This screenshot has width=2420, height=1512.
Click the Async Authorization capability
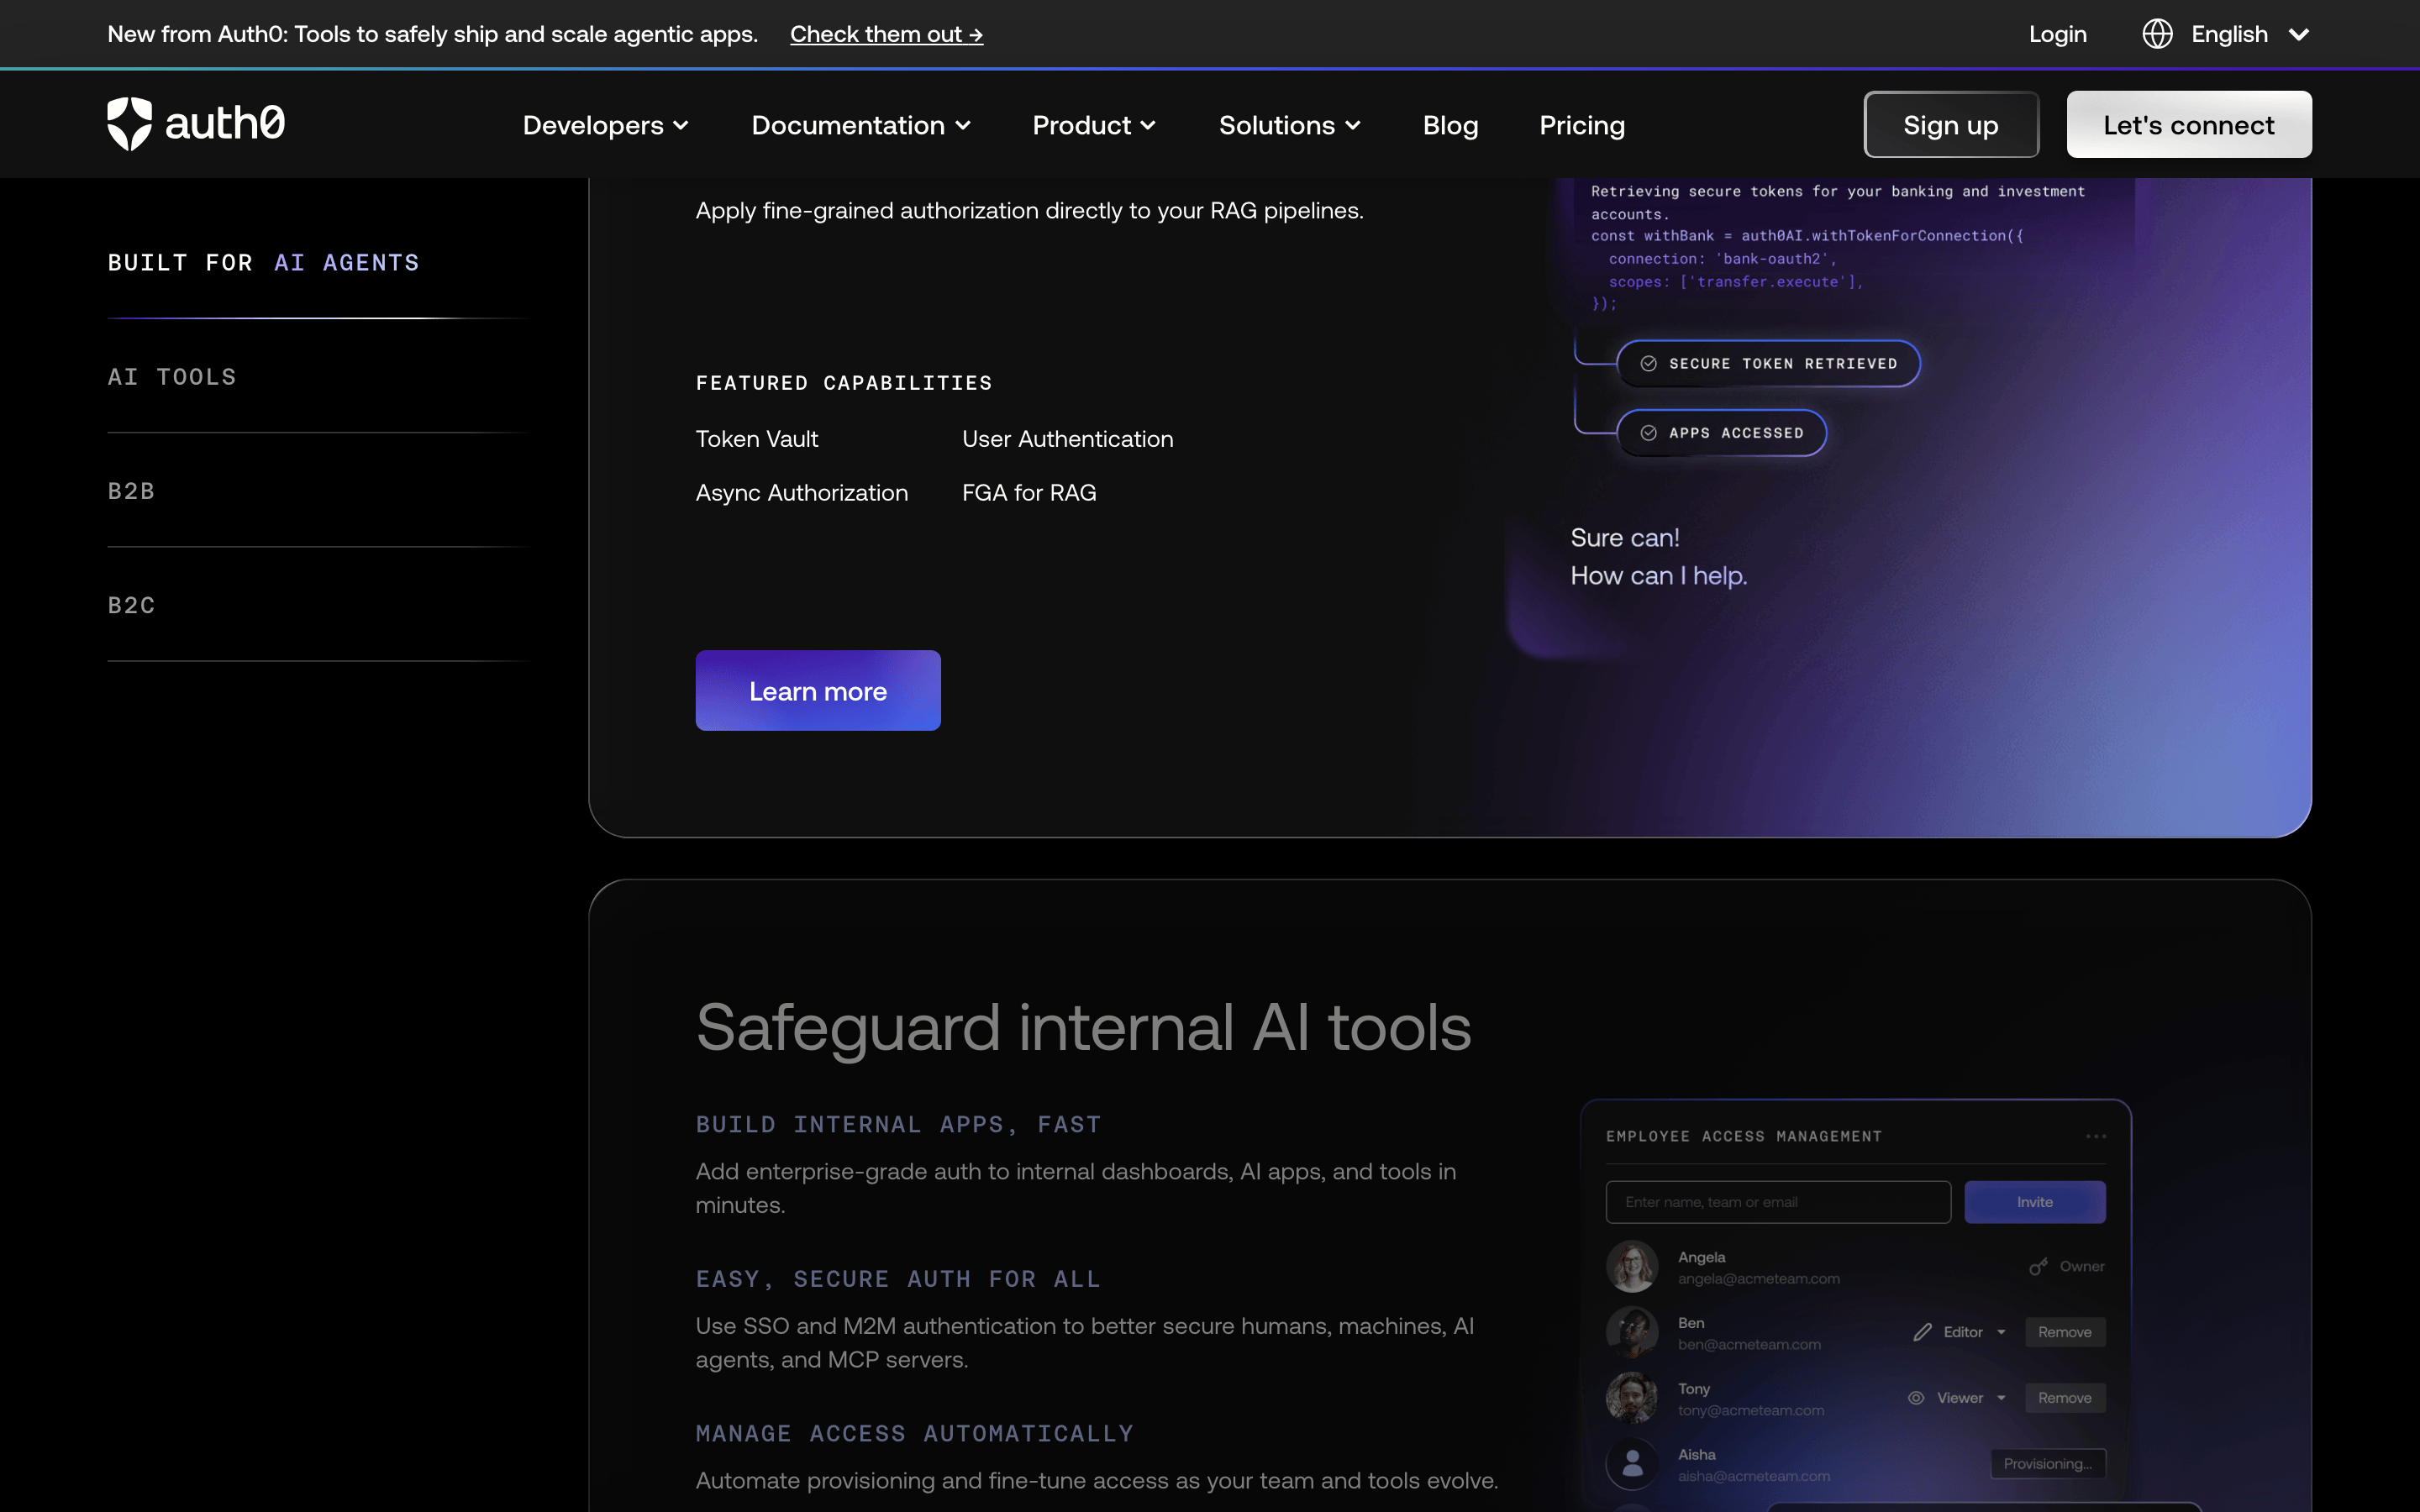coord(802,493)
